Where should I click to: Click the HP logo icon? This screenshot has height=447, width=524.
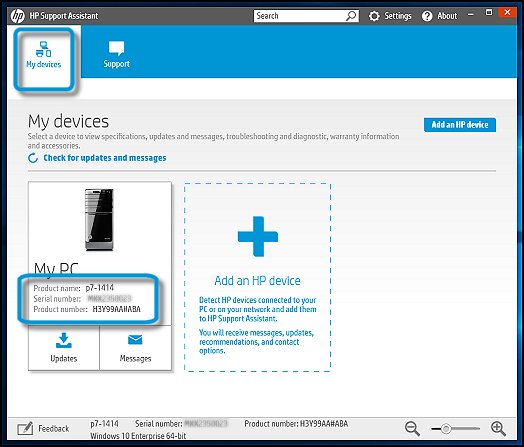pyautogui.click(x=17, y=16)
